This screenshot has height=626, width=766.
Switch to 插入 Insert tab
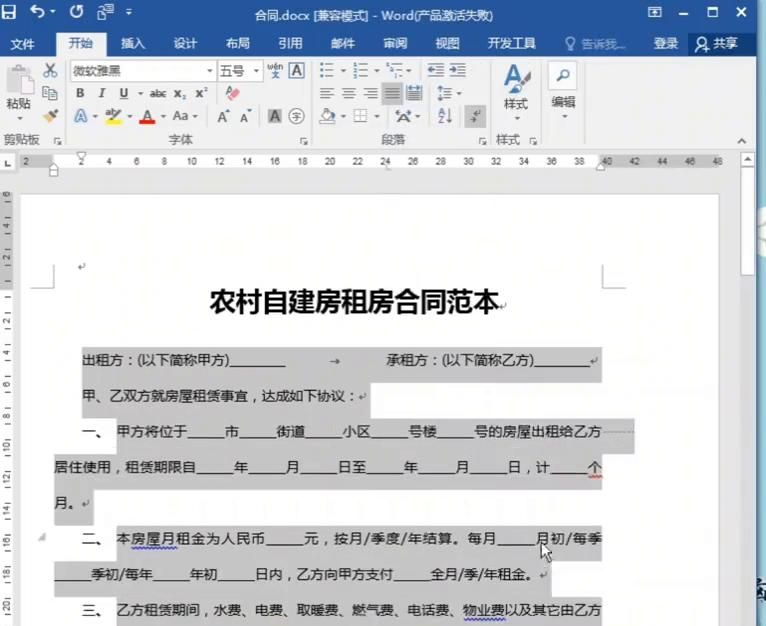point(133,43)
